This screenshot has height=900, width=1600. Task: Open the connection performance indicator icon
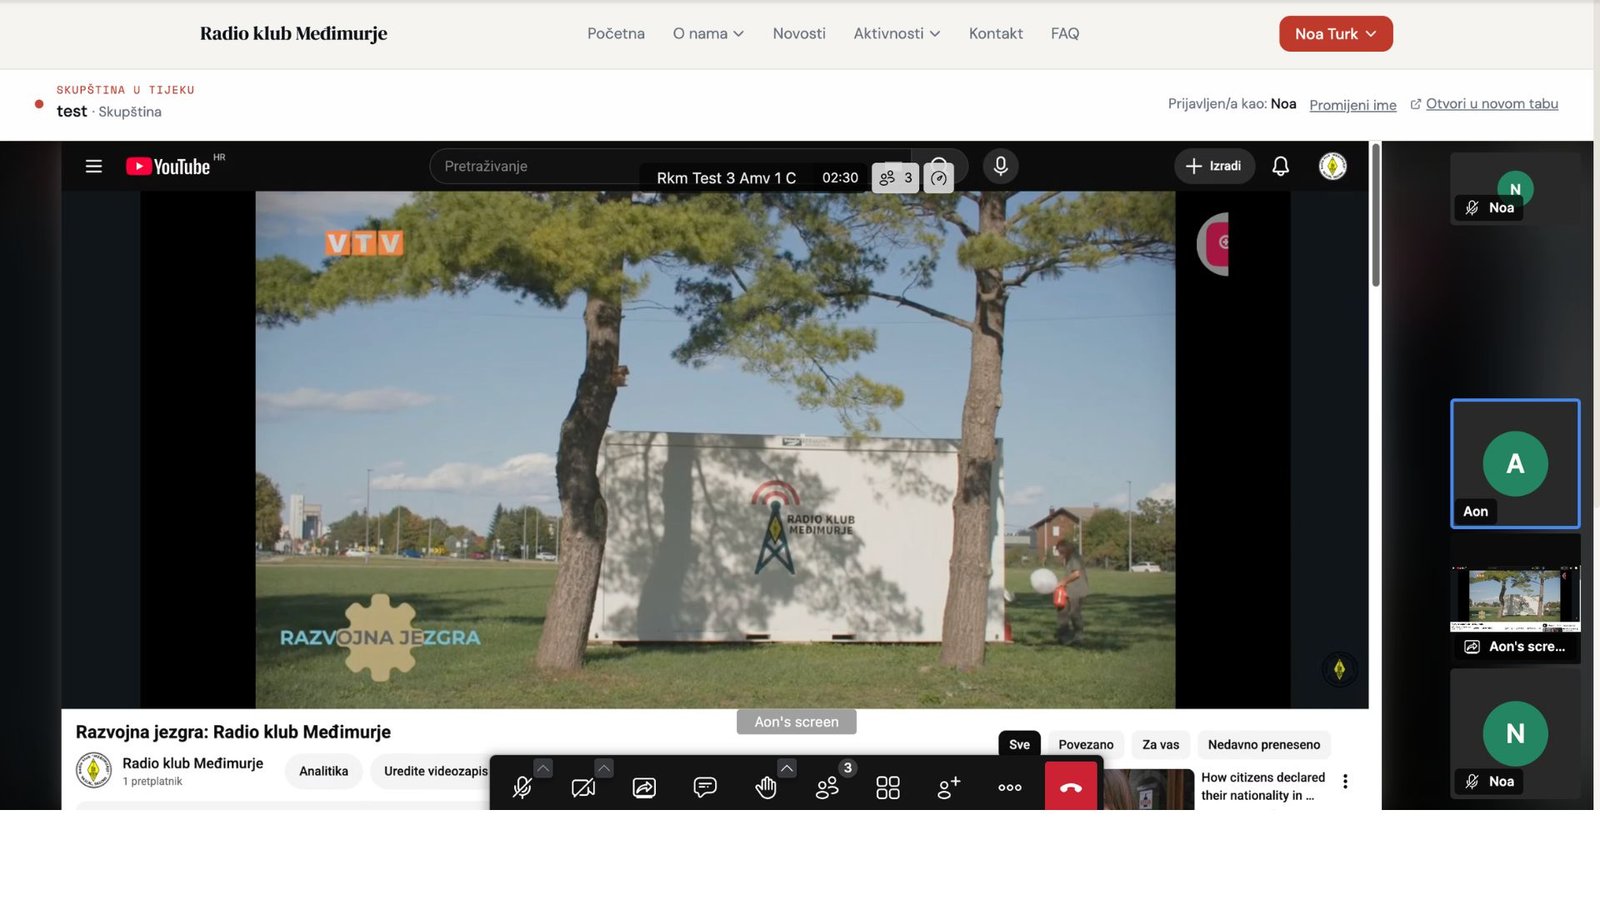(x=938, y=178)
